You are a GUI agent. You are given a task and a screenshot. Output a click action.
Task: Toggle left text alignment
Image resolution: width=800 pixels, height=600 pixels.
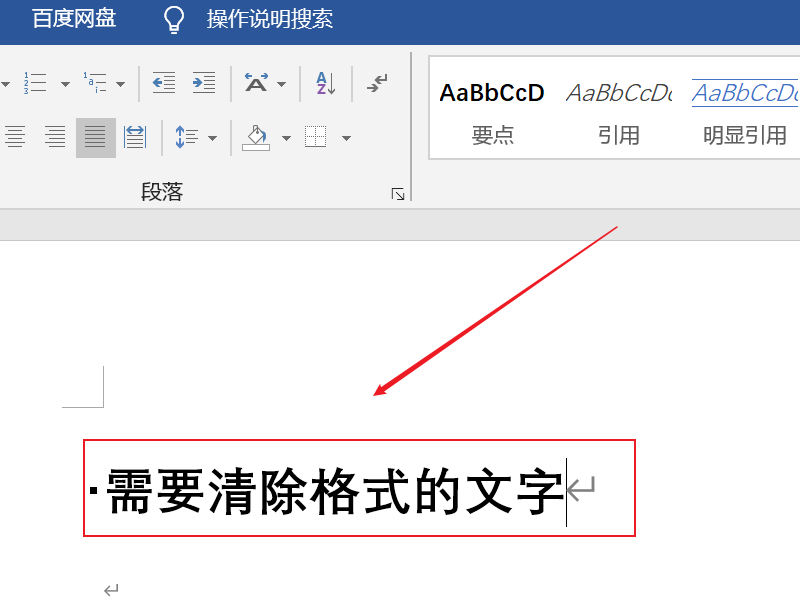[x=15, y=137]
